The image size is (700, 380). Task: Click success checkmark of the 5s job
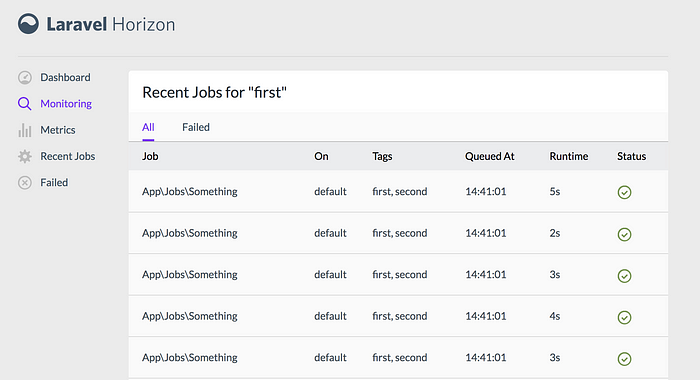click(x=624, y=192)
